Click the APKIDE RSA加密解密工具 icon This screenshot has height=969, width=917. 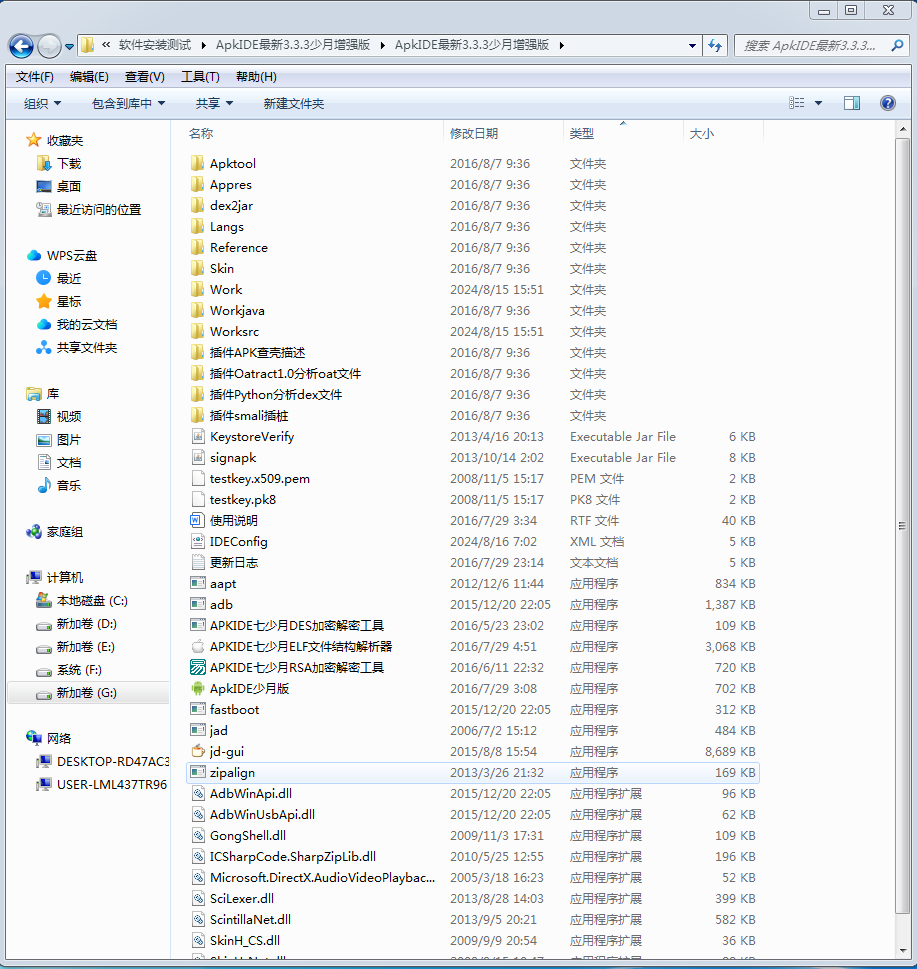[197, 667]
